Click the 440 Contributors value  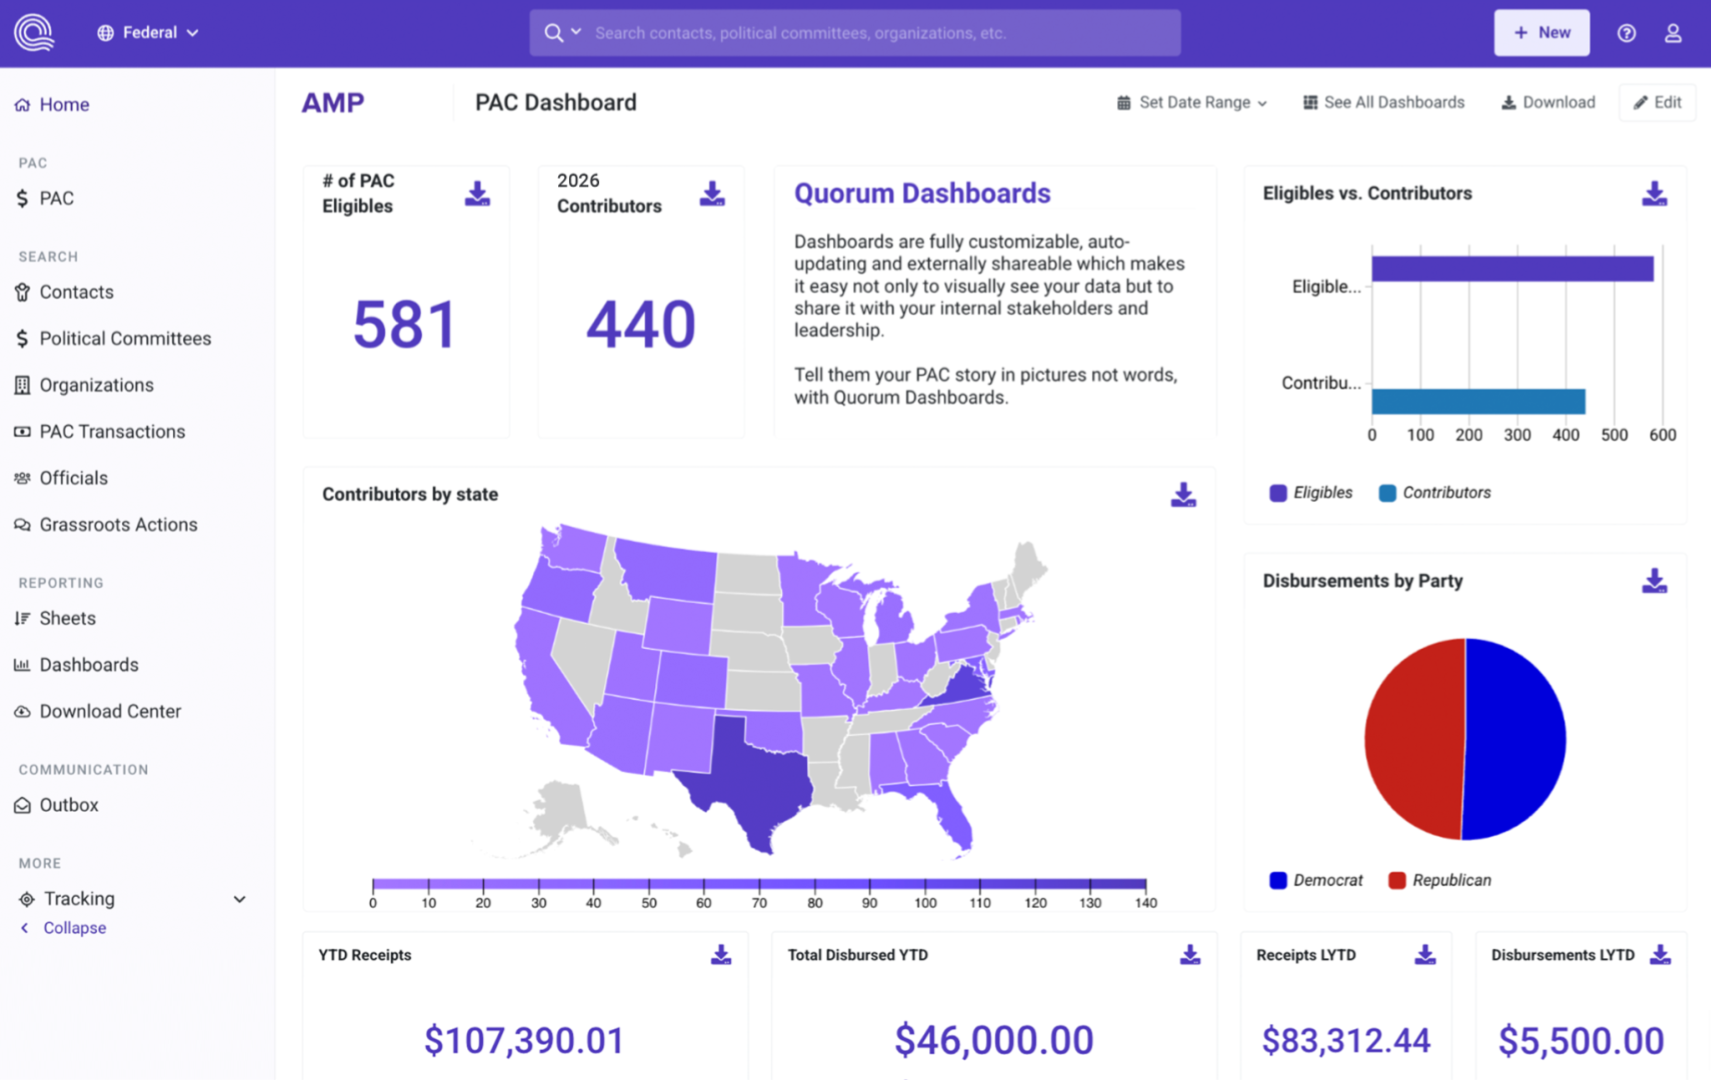(x=640, y=325)
